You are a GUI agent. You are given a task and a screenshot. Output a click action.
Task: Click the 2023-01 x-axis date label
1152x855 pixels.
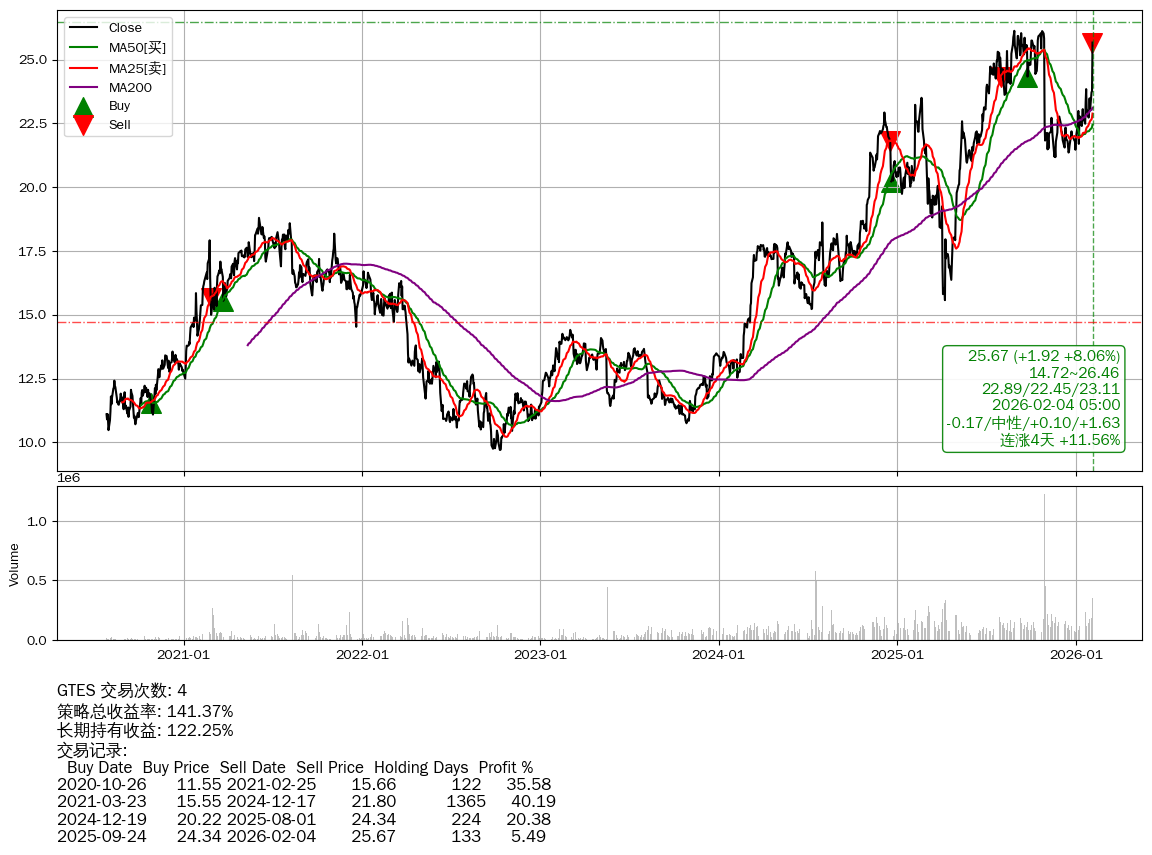coord(540,655)
